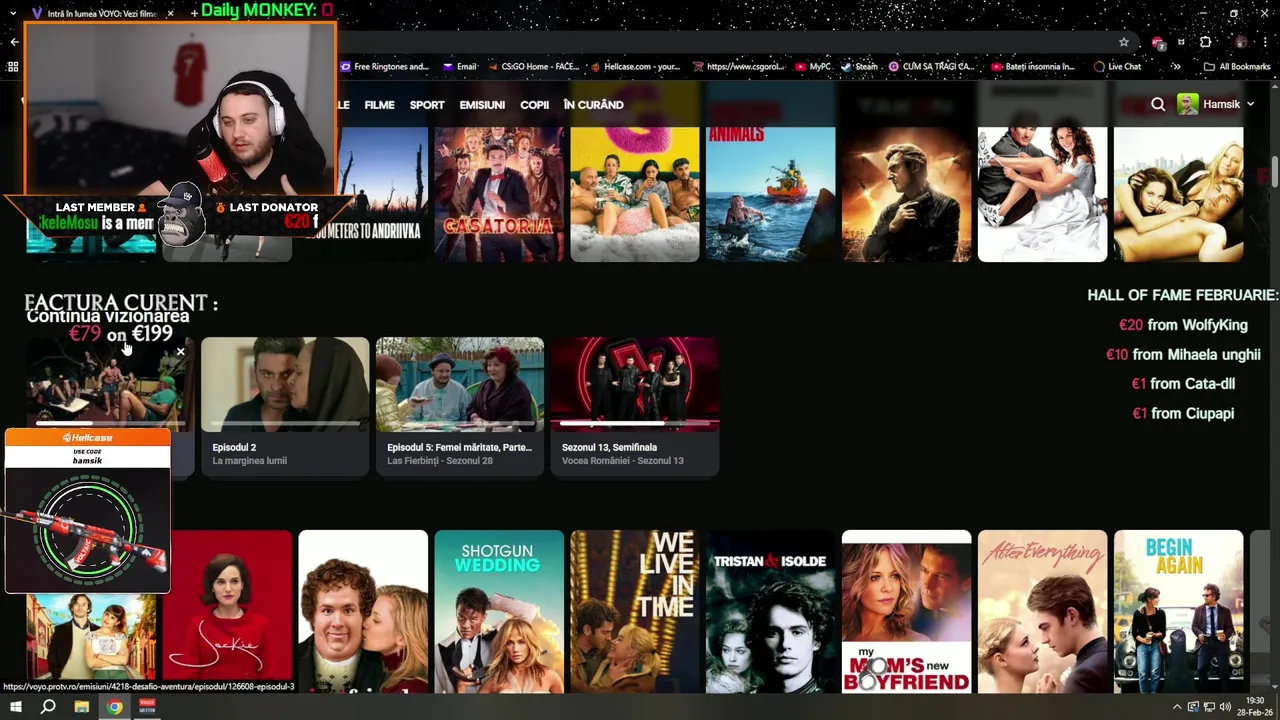The width and height of the screenshot is (1280, 720).
Task: Open the MyPC bookmark
Action: (x=813, y=67)
